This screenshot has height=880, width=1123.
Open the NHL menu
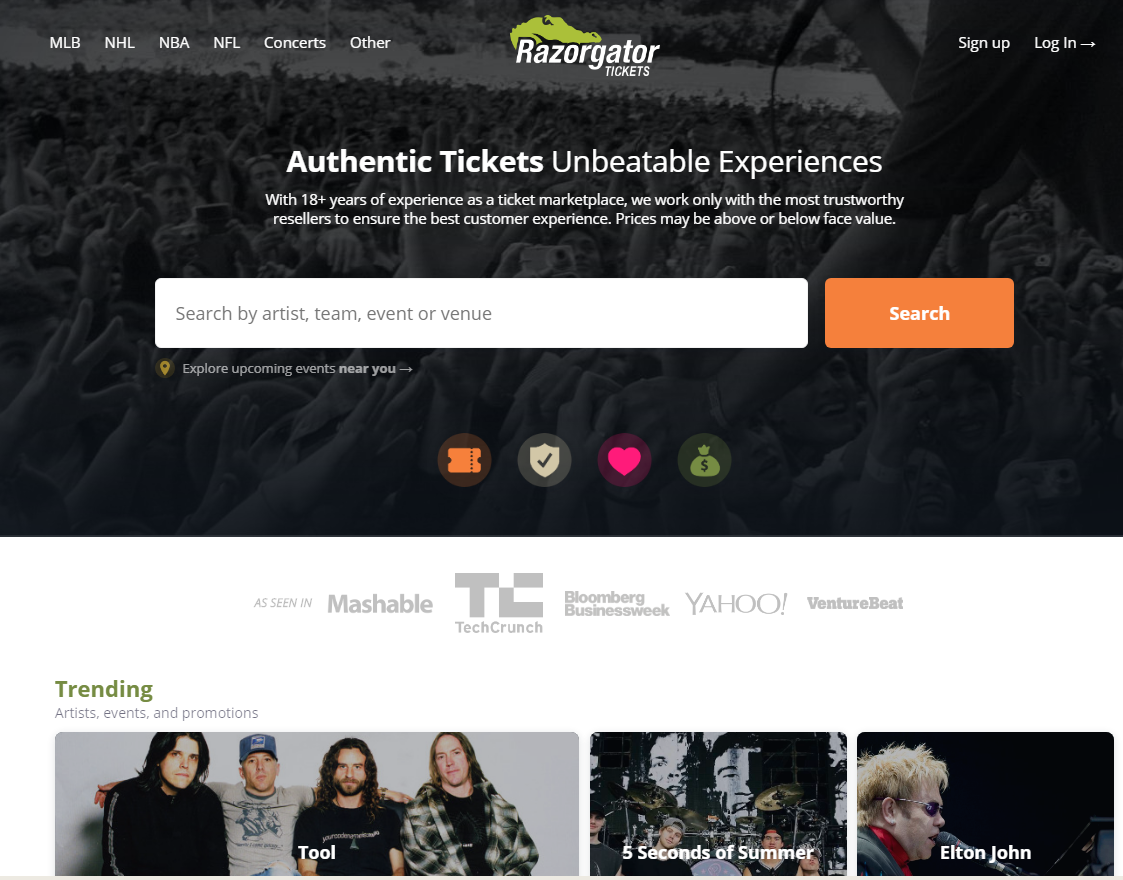pyautogui.click(x=120, y=43)
